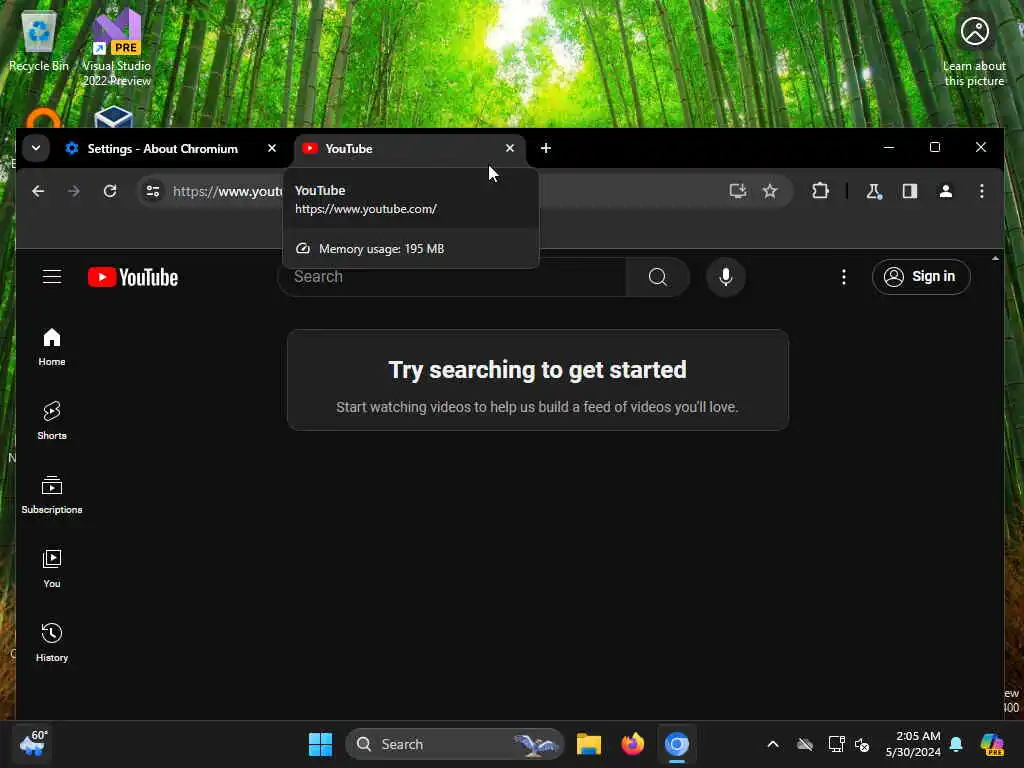The width and height of the screenshot is (1024, 768).
Task: Open a new tab with plus button
Action: tap(546, 148)
